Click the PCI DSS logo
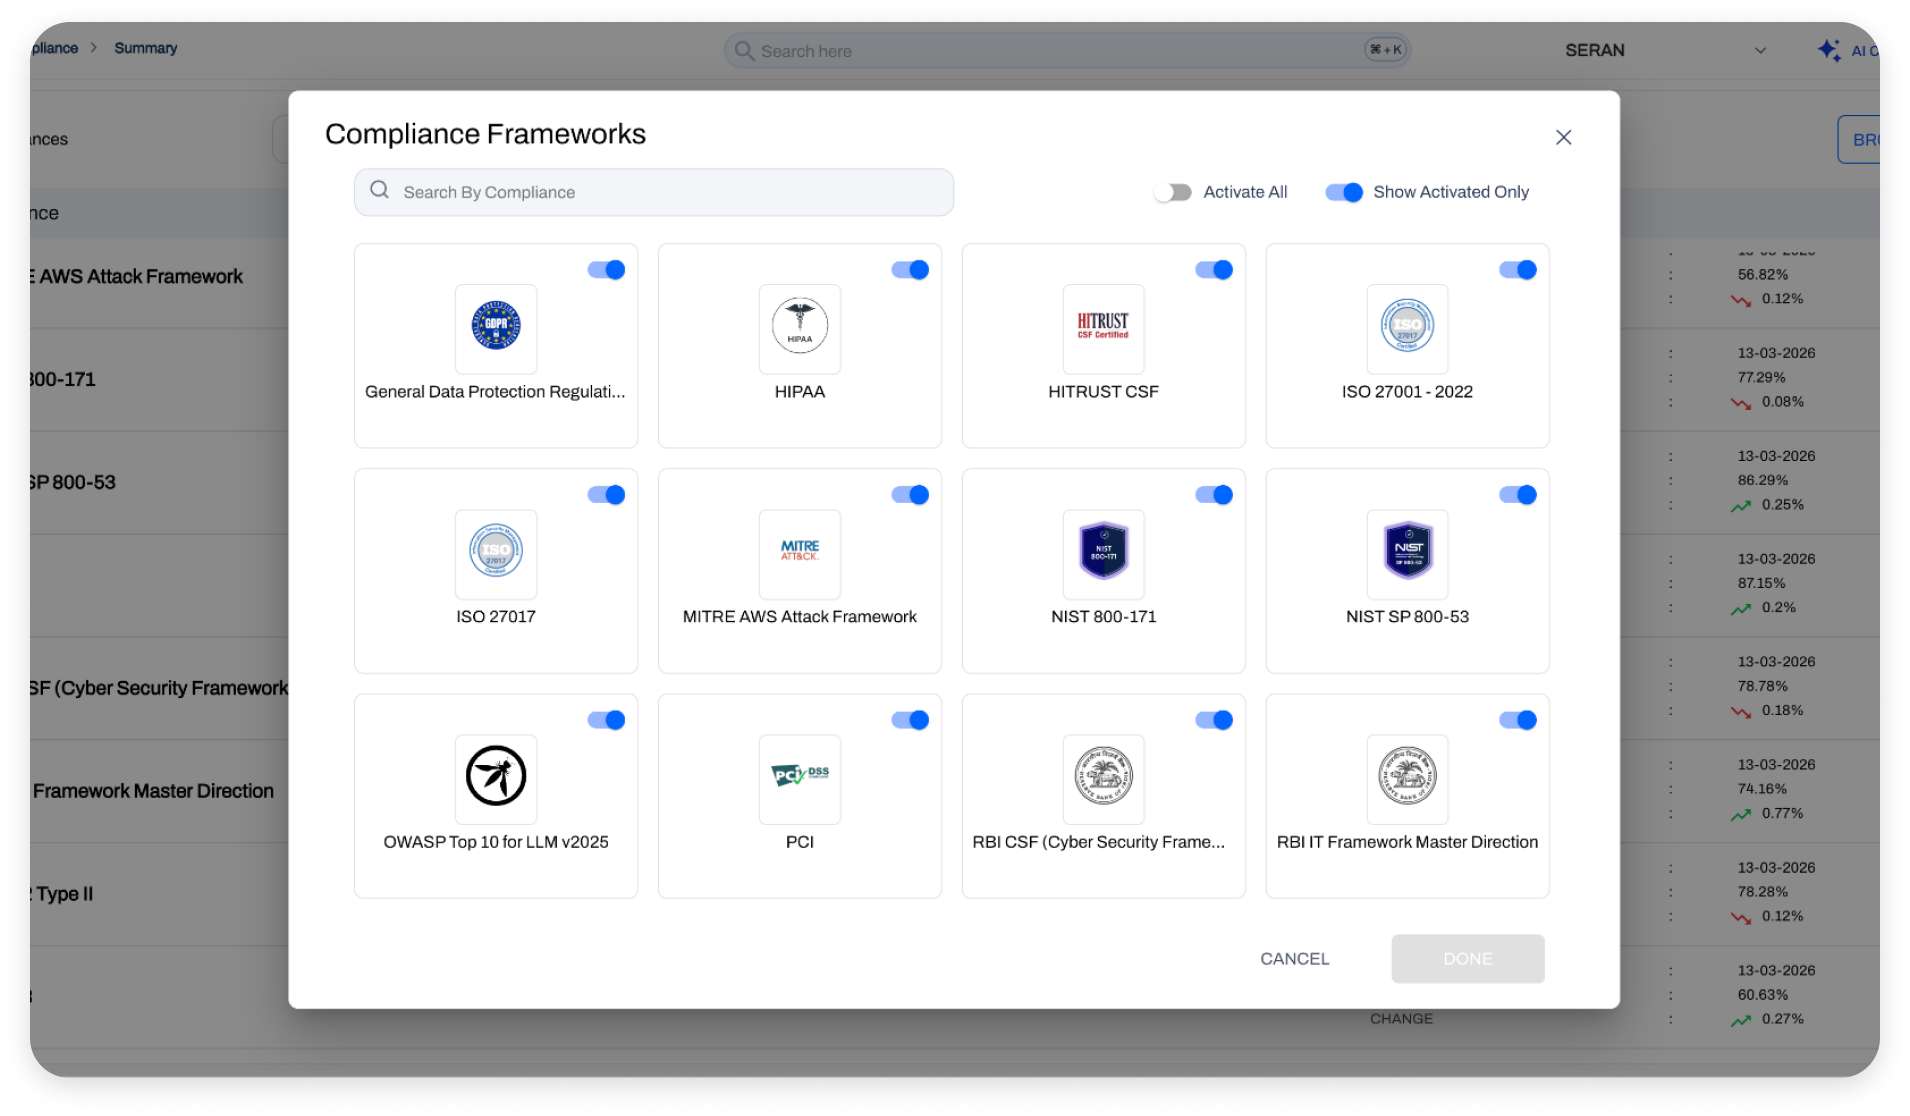The height and width of the screenshot is (1116, 1910). tap(800, 776)
